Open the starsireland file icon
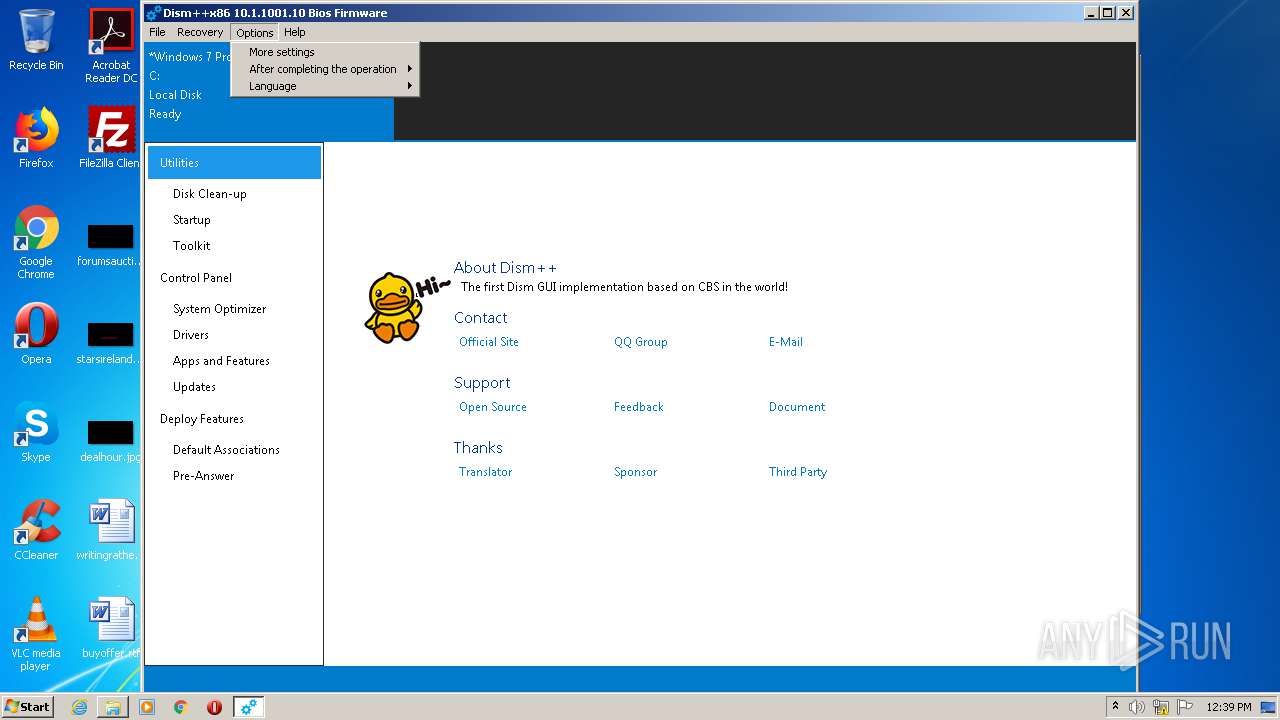Viewport: 1280px width, 720px height. coord(111,342)
